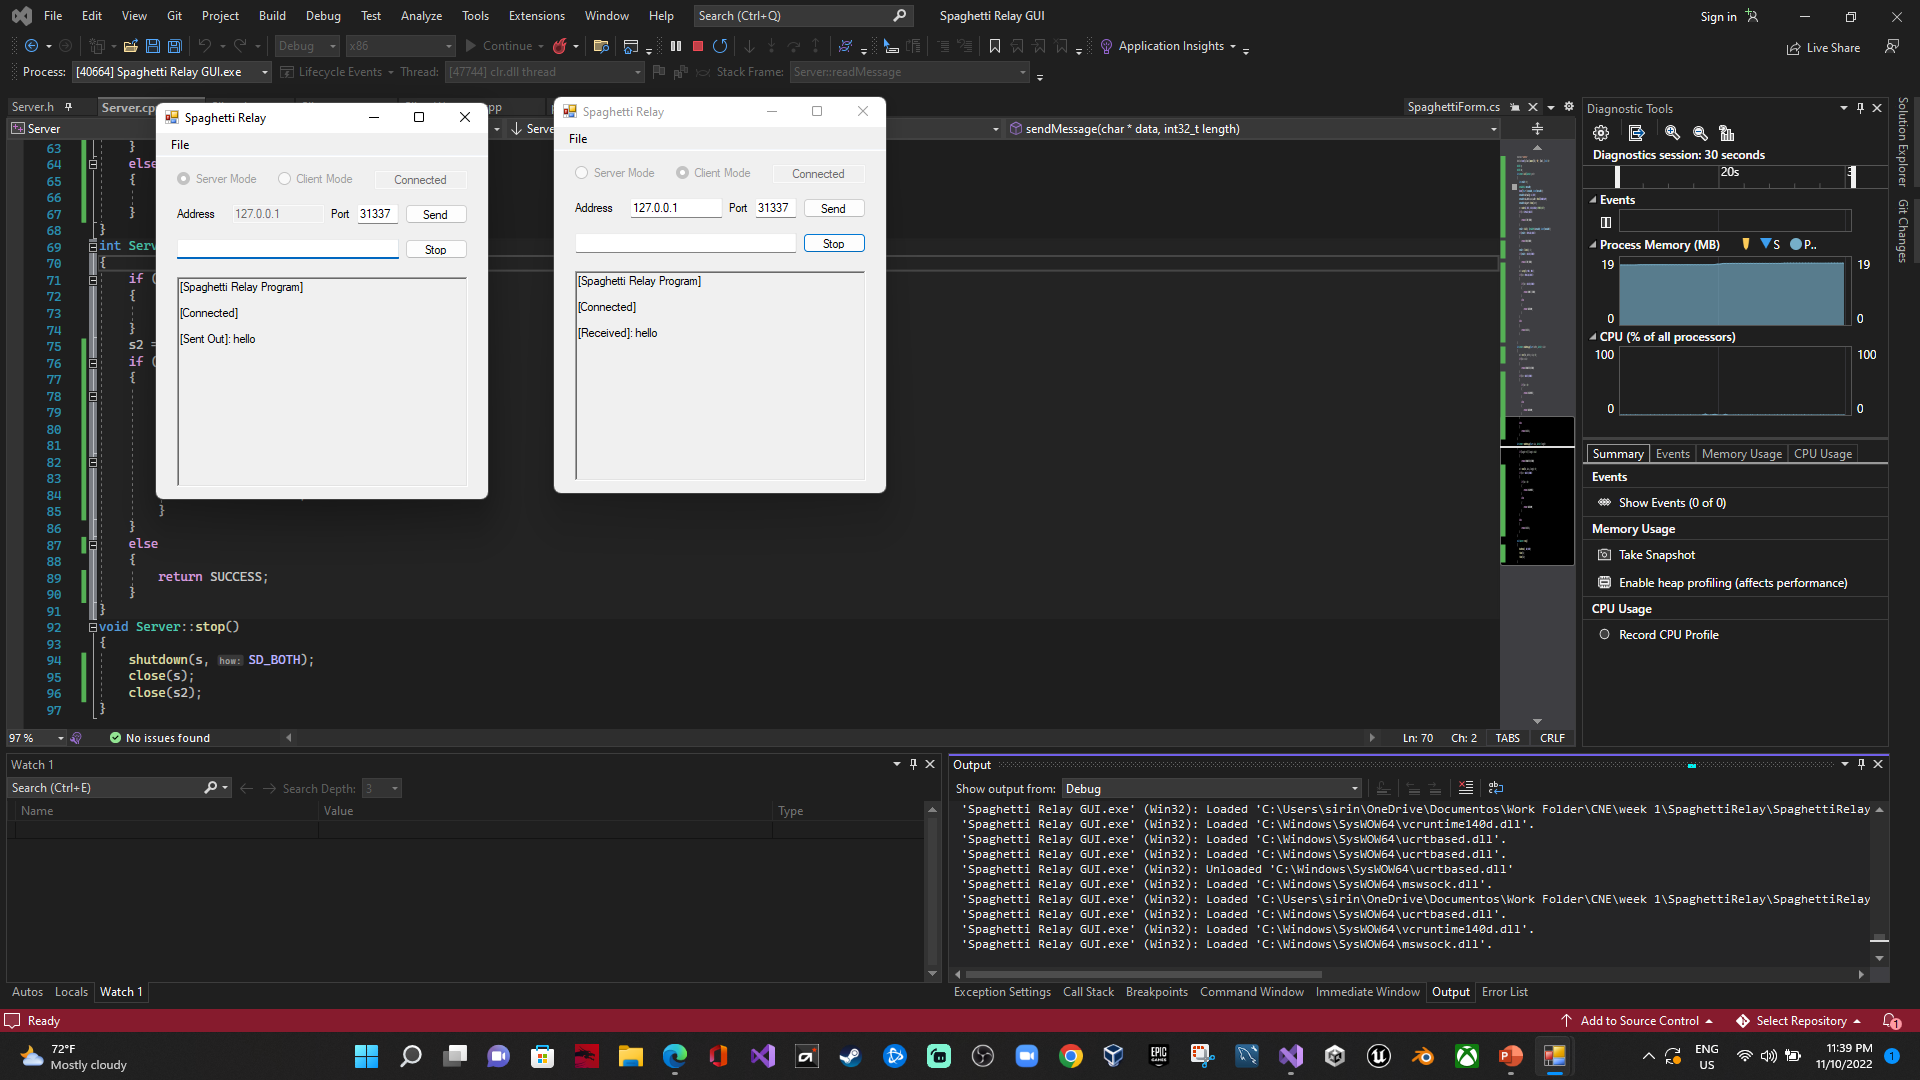This screenshot has width=1920, height=1080.
Task: Open the Extensions menu
Action: pos(537,16)
